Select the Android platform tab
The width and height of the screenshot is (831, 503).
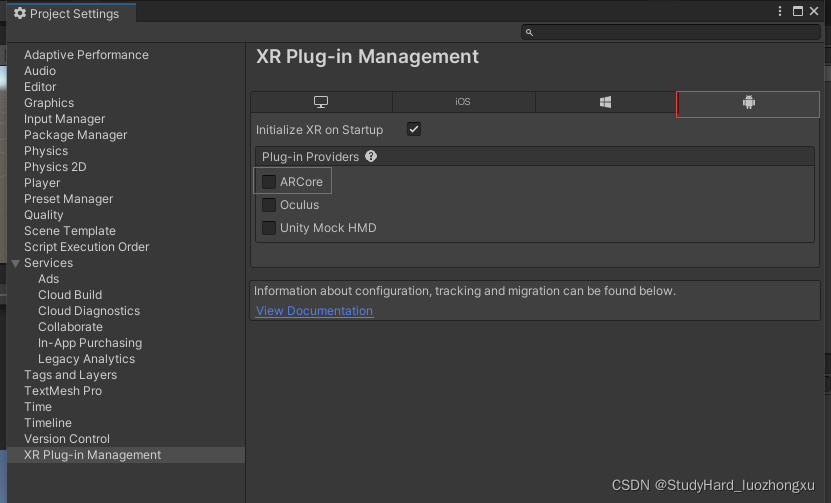[748, 102]
